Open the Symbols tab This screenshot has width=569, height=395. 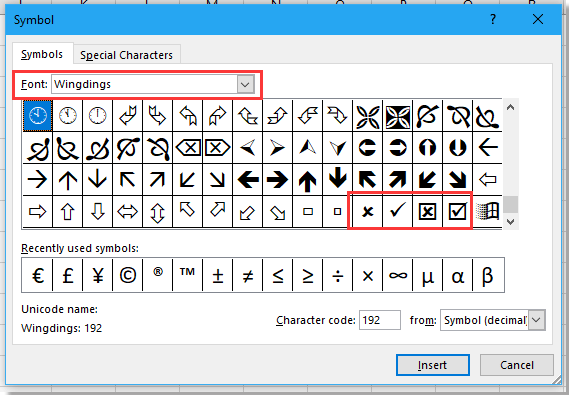(x=42, y=54)
